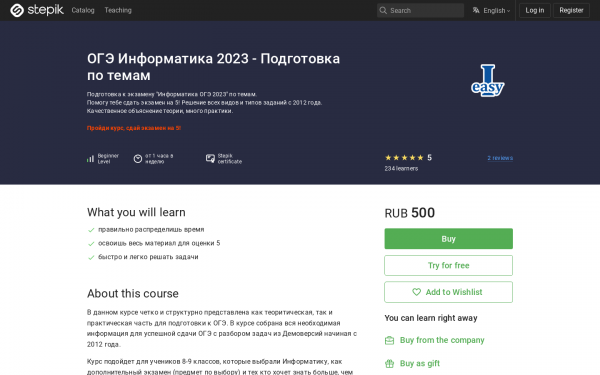
Task: Open the Stepik logo home link
Action: (x=37, y=10)
